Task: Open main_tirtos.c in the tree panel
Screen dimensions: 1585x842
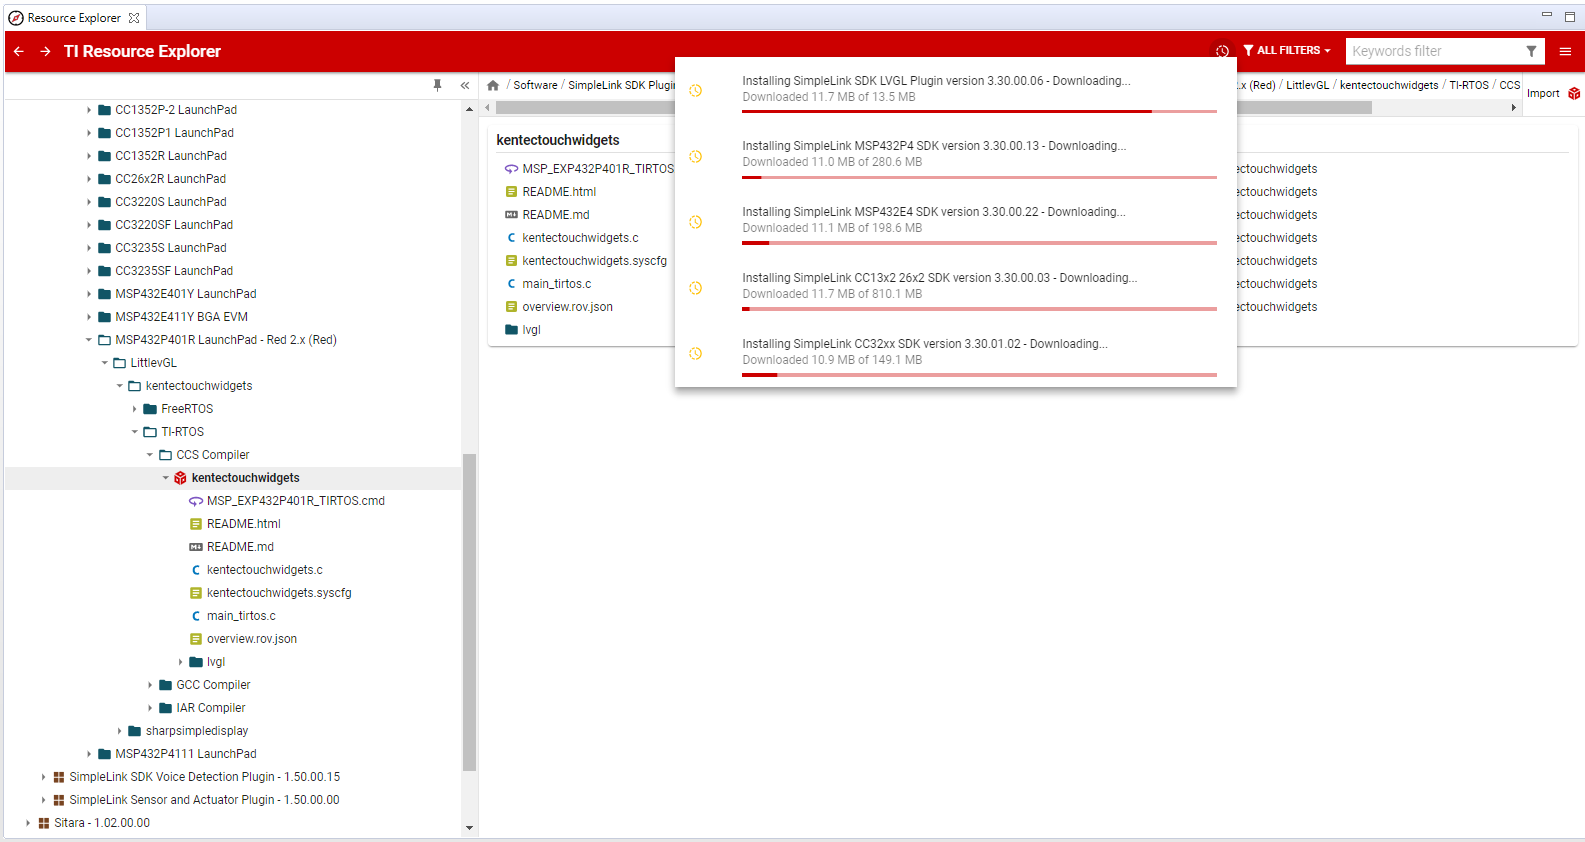Action: pyautogui.click(x=241, y=616)
